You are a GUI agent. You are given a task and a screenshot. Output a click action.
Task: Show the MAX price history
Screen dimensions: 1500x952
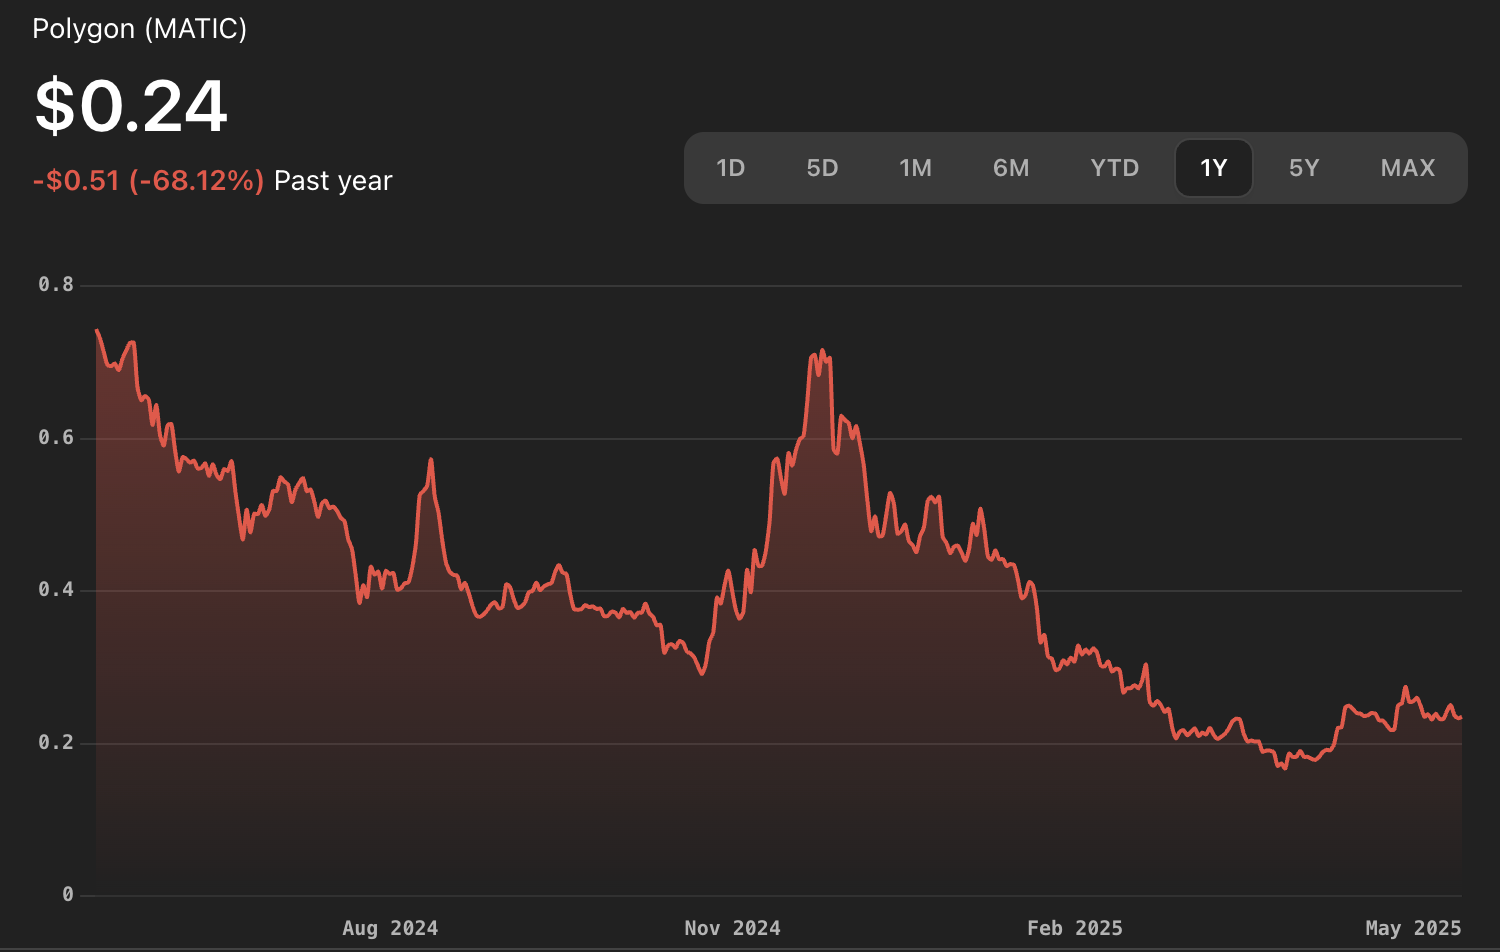coord(1407,168)
